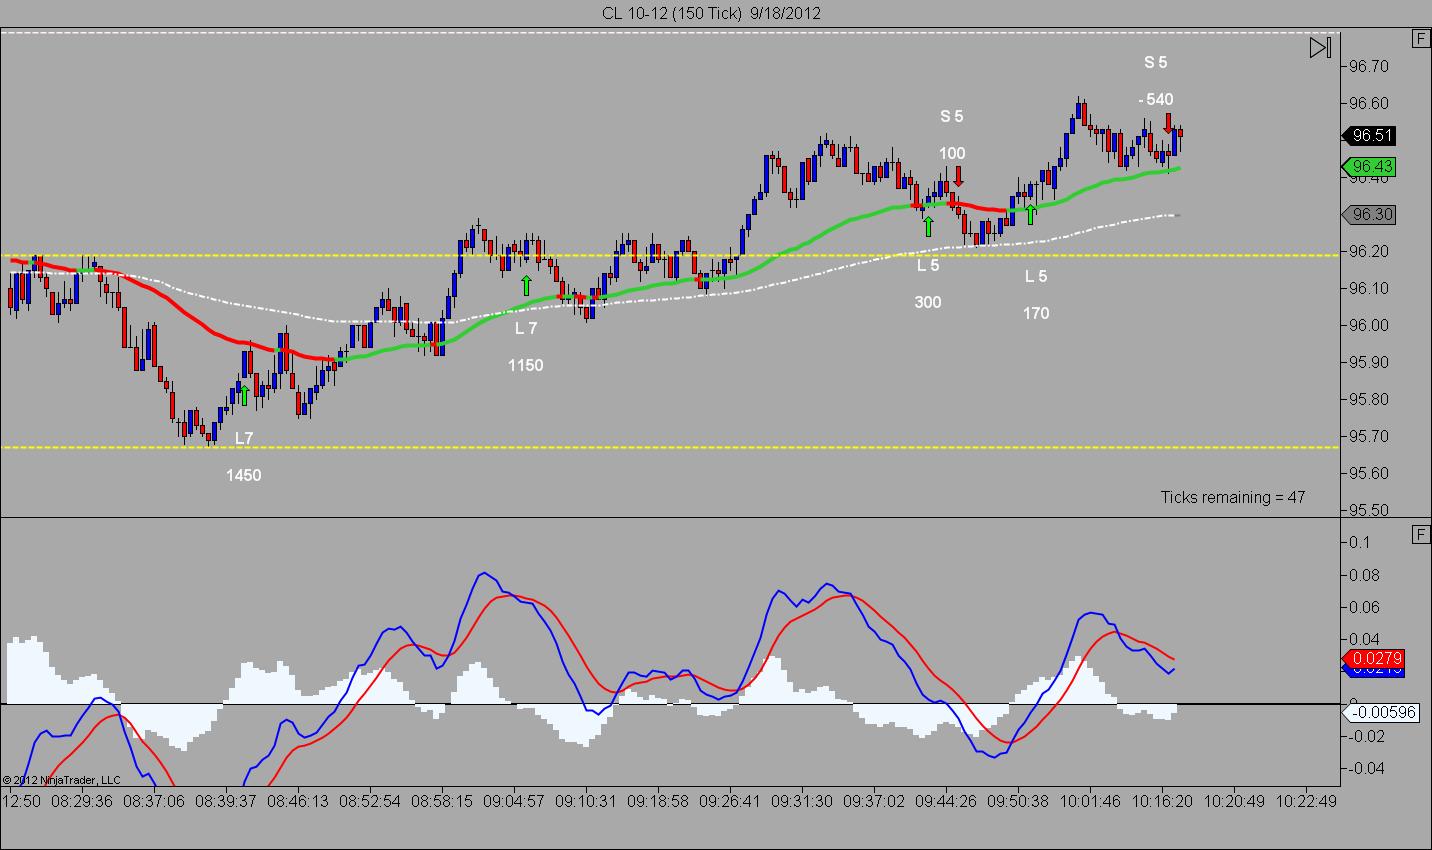Click the 09:10:31 time axis label
Viewport: 1432px width, 850px height.
(586, 801)
